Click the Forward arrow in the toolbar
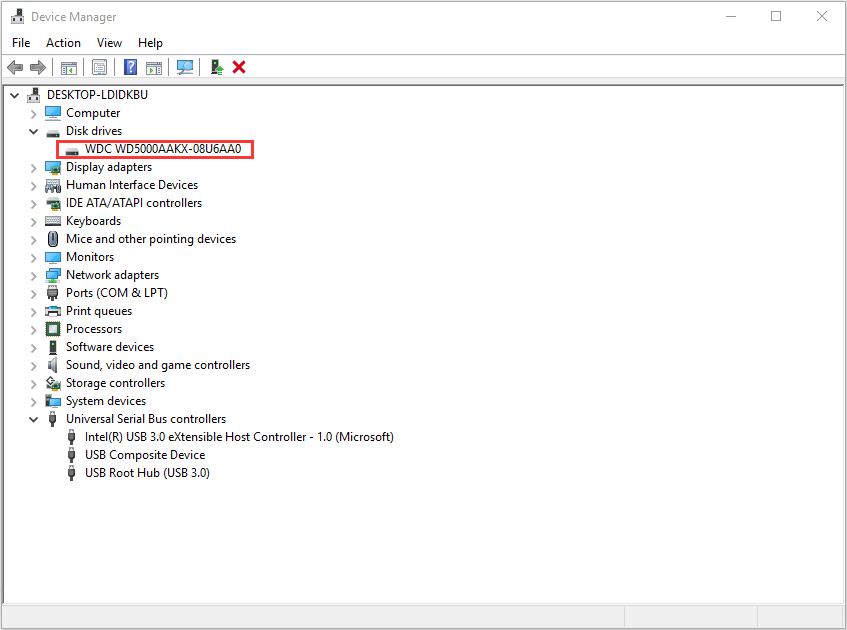 click(38, 67)
